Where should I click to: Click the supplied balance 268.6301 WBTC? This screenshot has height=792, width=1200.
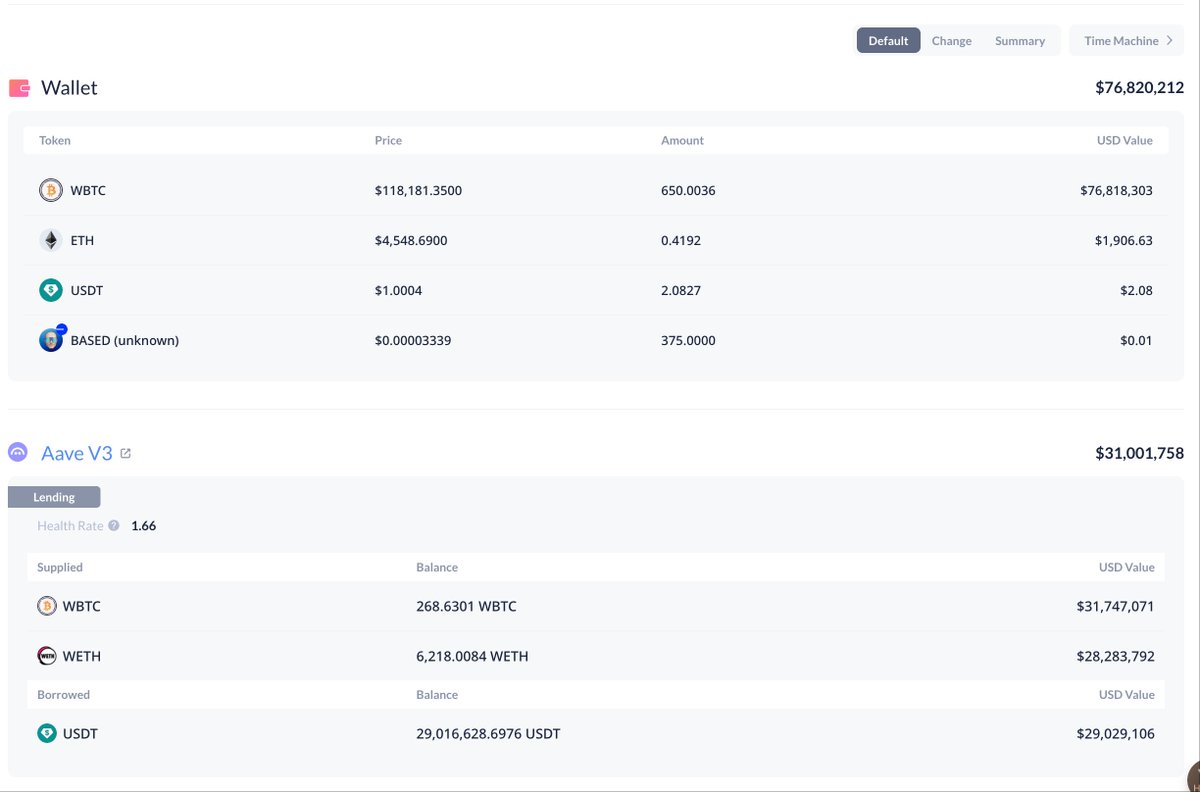(466, 606)
